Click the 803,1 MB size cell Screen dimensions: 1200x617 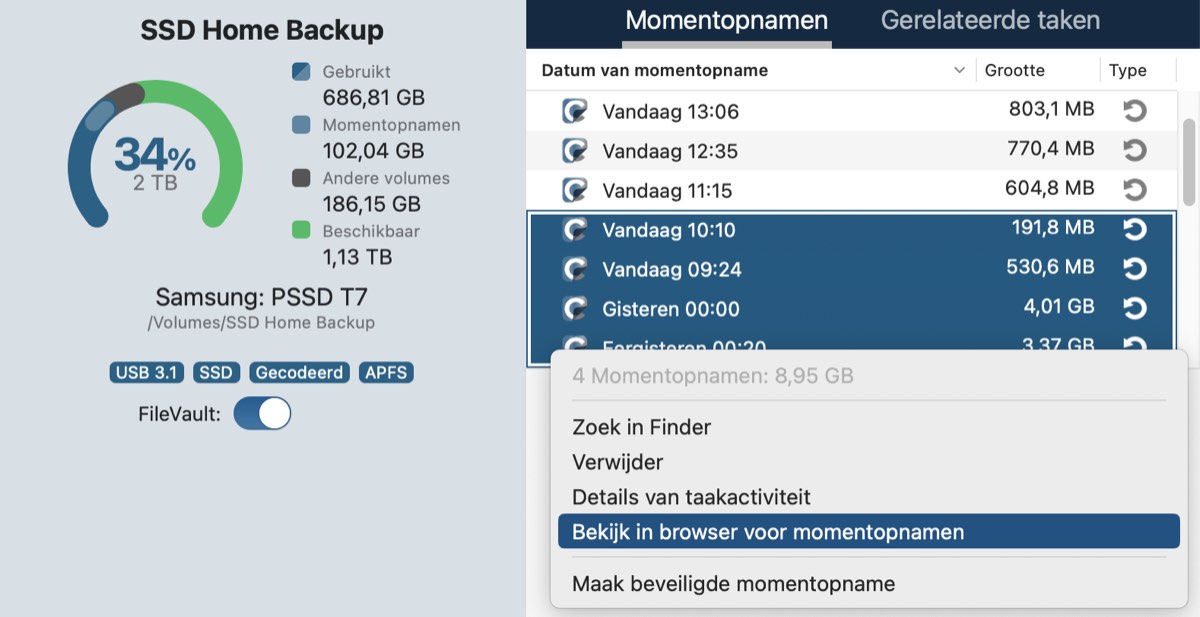pos(1051,109)
